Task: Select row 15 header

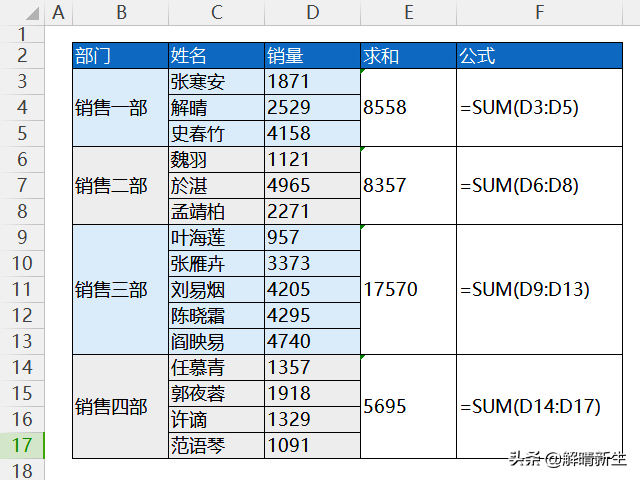Action: pyautogui.click(x=22, y=393)
